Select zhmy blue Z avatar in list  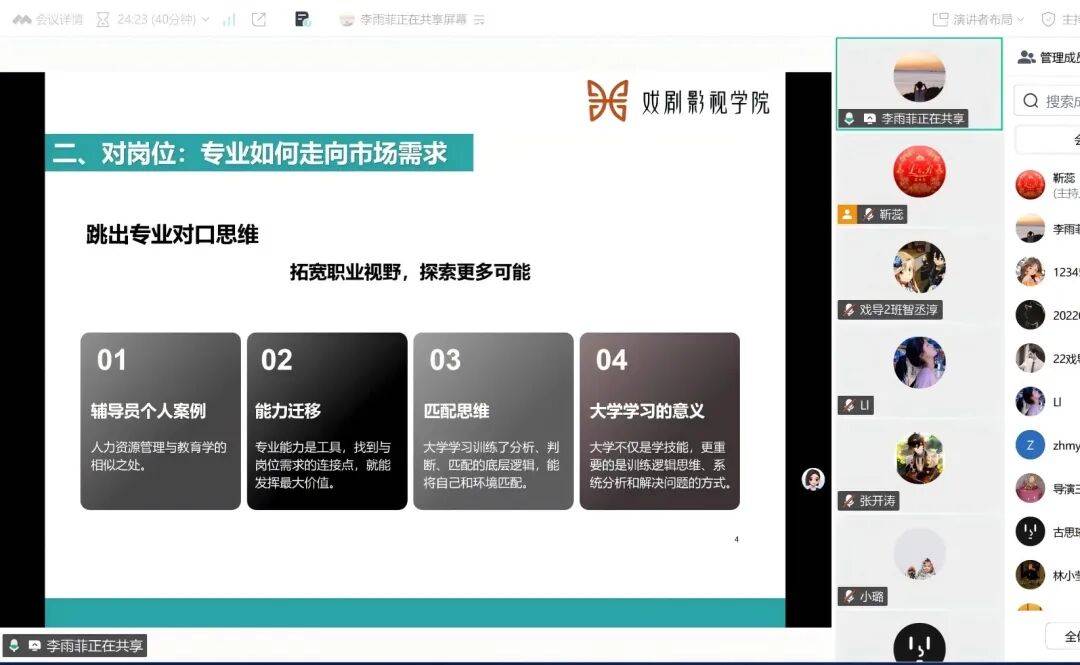pyautogui.click(x=1030, y=445)
